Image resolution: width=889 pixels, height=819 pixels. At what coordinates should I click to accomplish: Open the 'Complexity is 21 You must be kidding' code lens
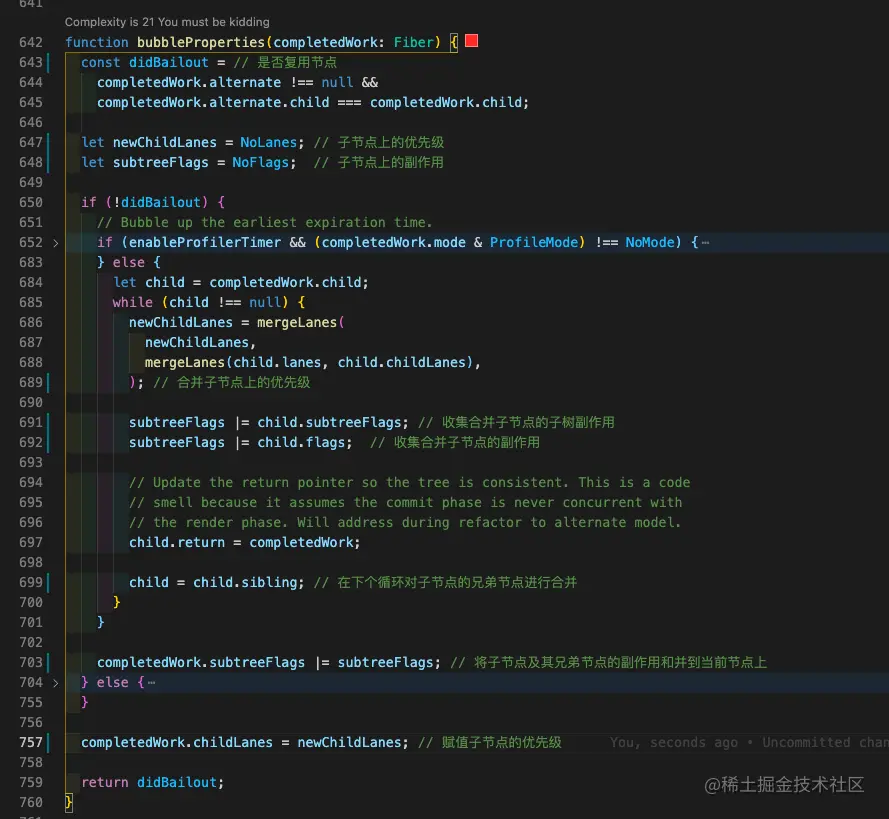coord(167,22)
